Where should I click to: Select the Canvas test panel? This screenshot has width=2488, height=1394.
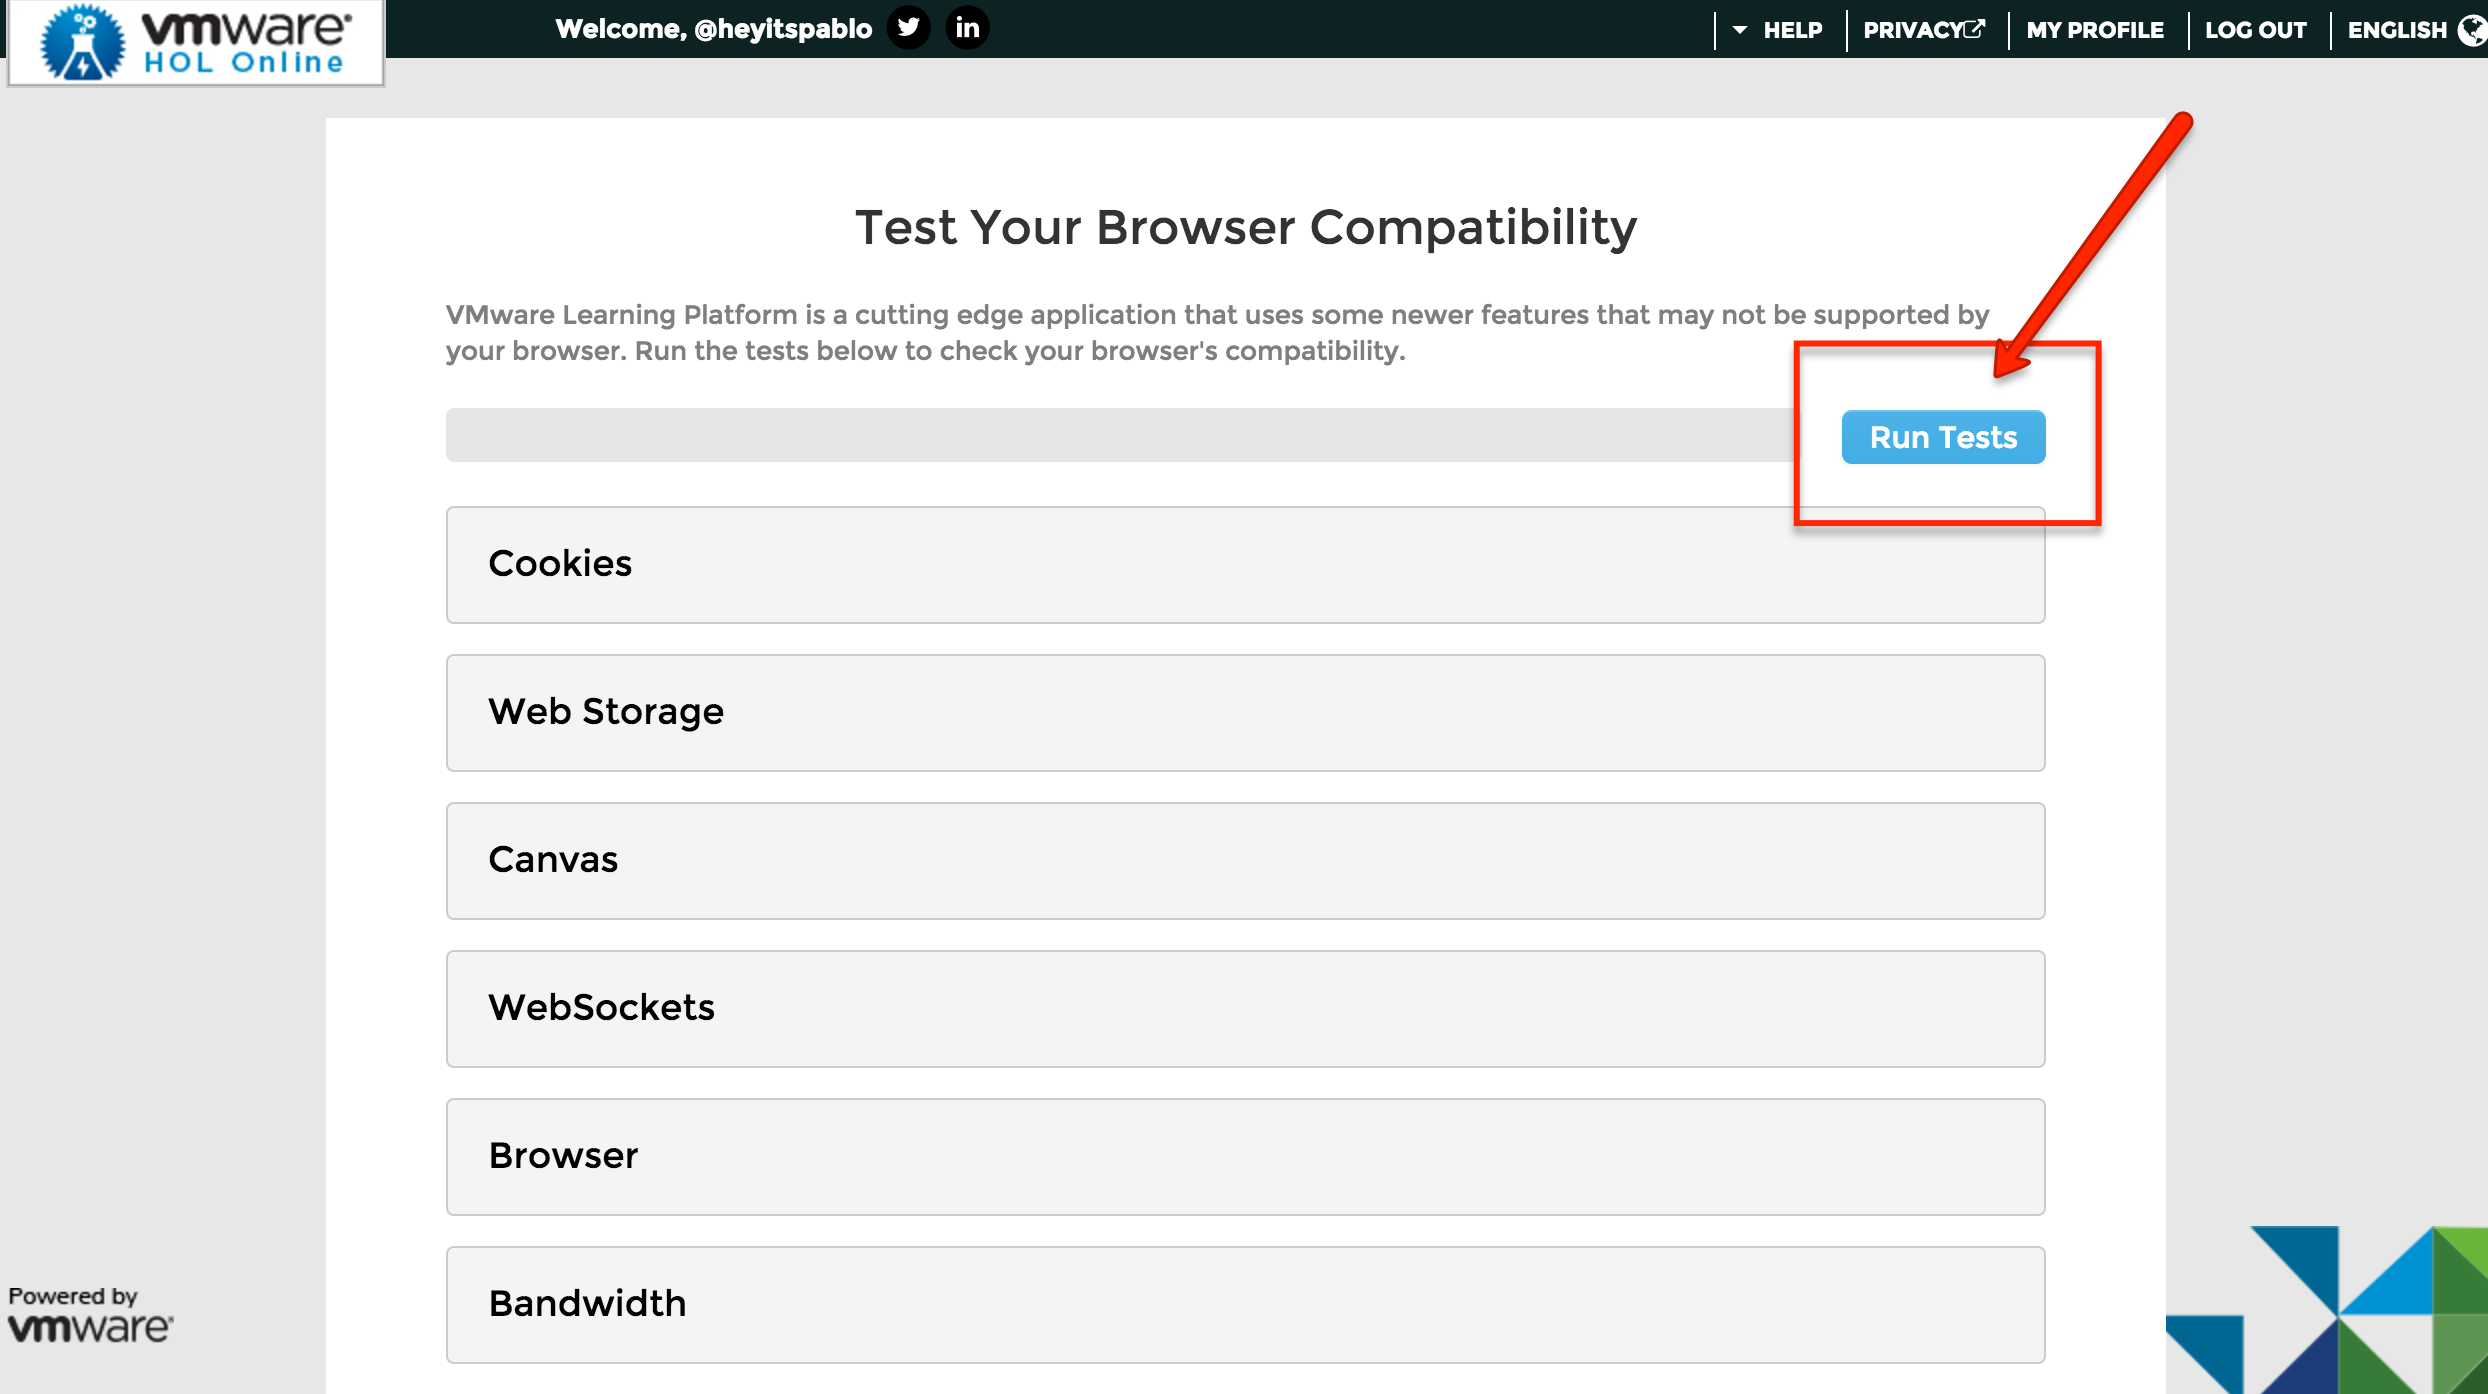coord(1245,860)
